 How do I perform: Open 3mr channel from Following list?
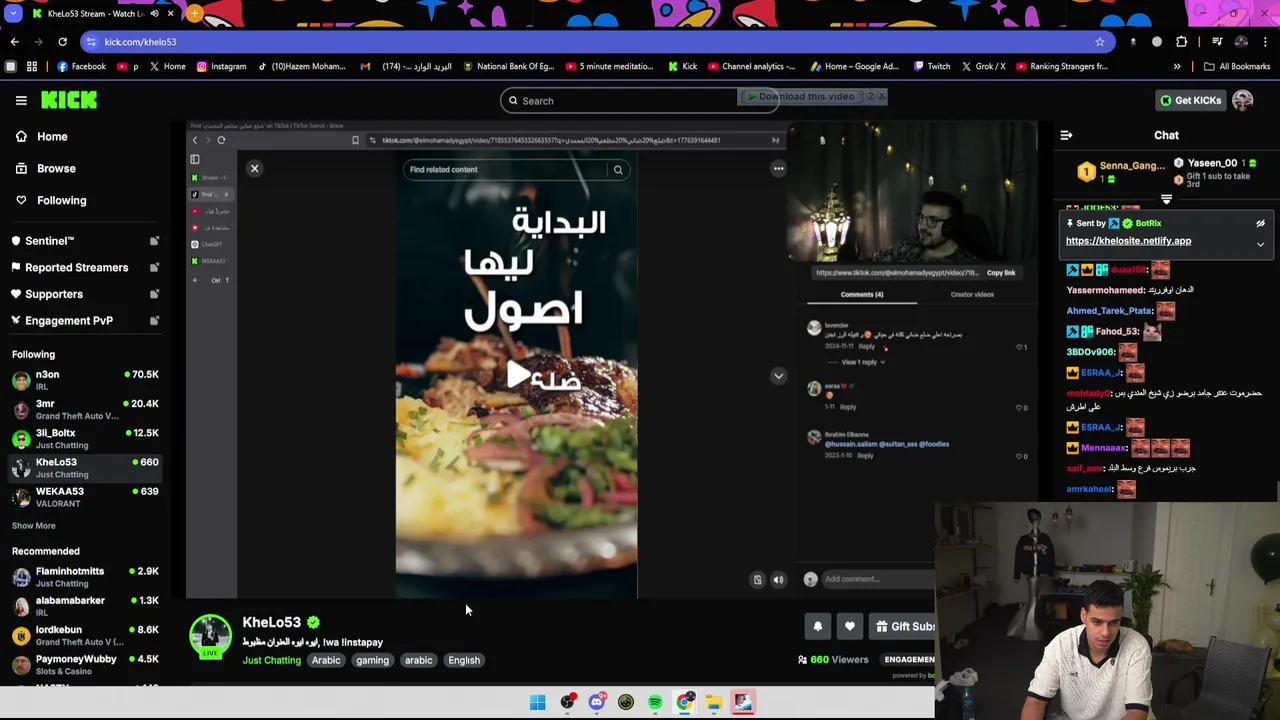point(85,409)
